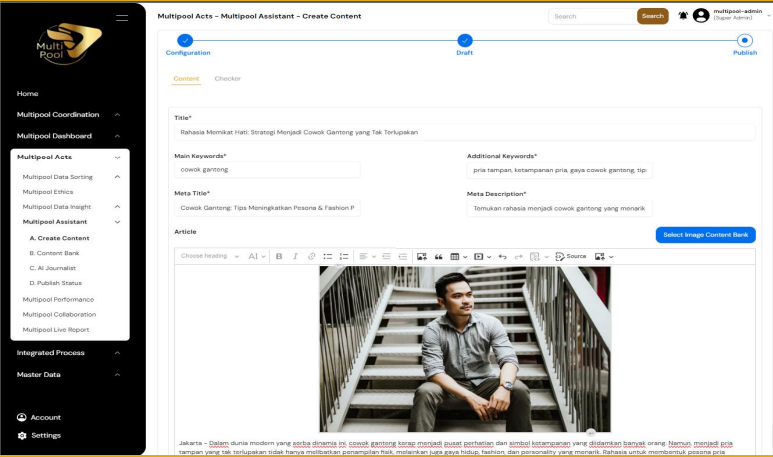
Task: Insert a table in the article
Action: [455, 256]
